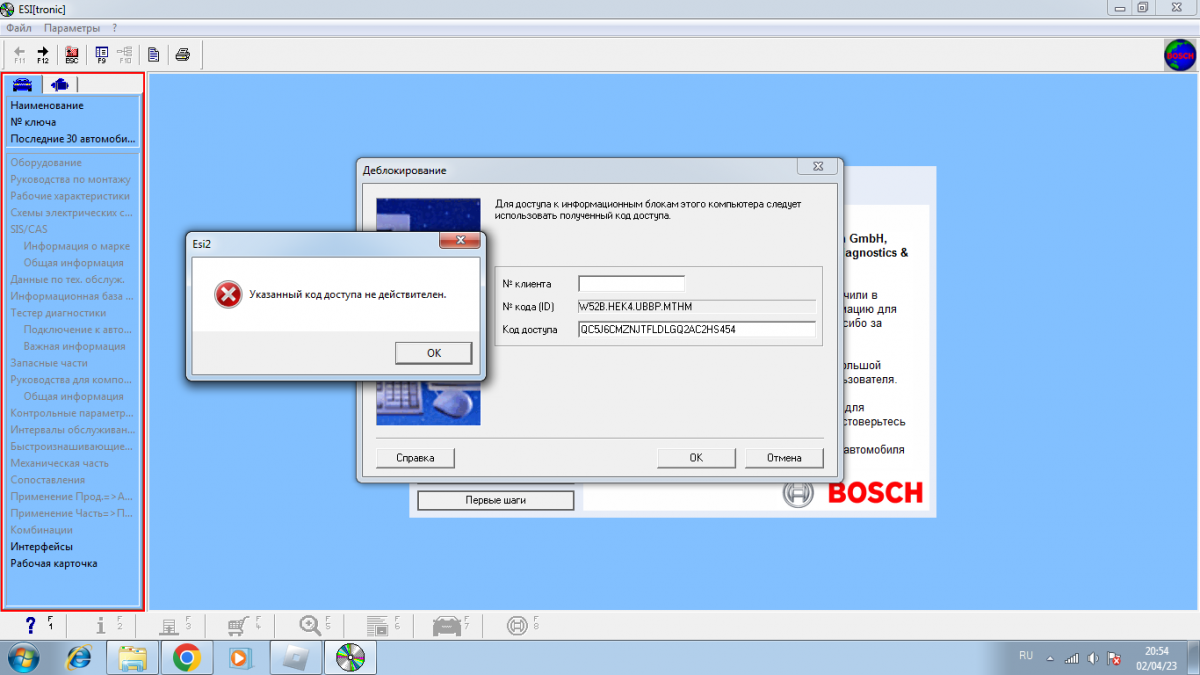
Task: Open the Windows Start menu
Action: [23, 657]
